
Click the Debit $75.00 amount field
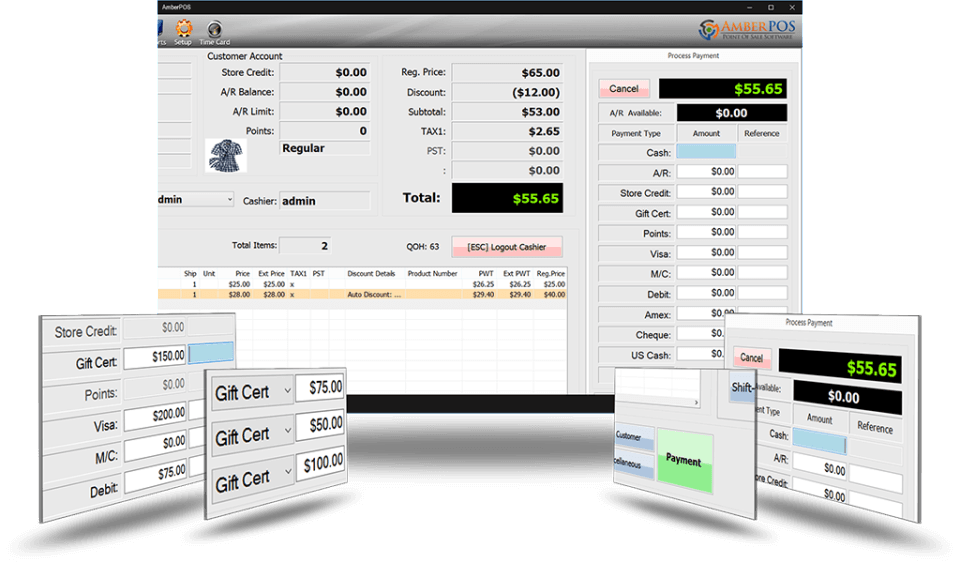click(156, 475)
